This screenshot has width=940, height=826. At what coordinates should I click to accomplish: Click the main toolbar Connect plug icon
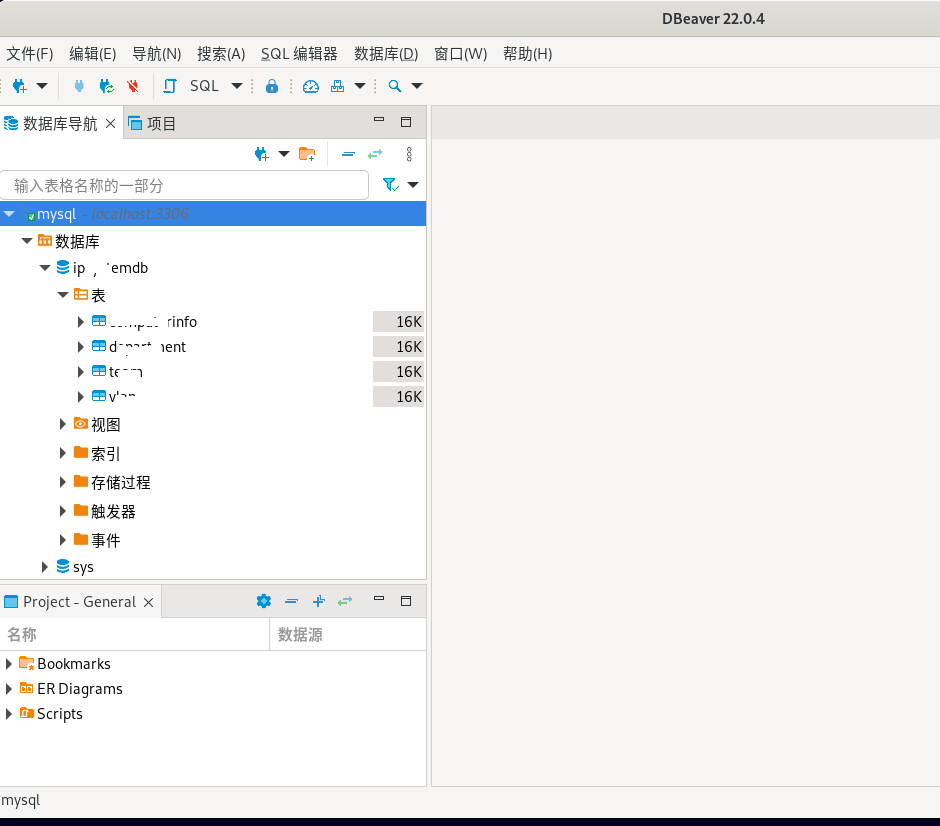(79, 86)
